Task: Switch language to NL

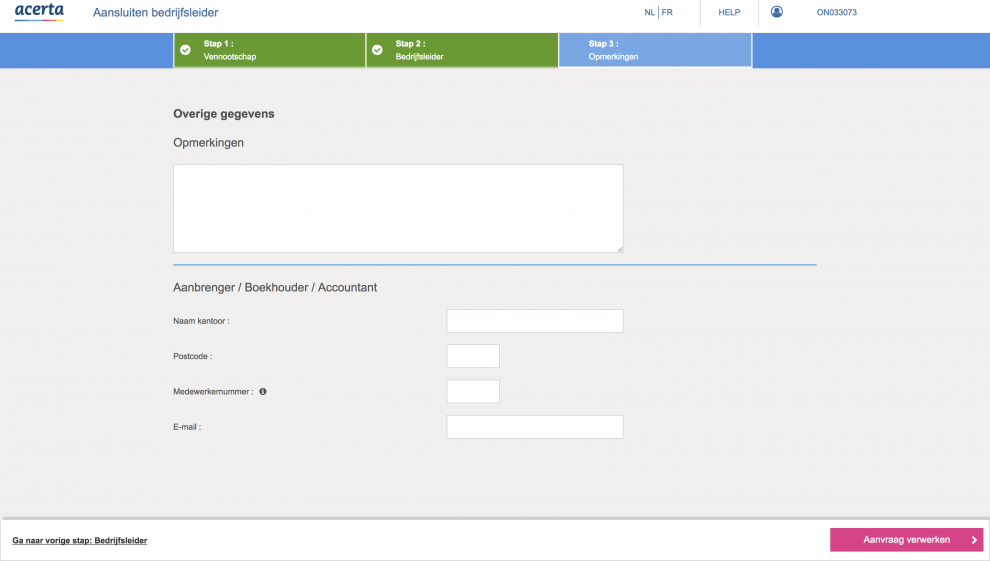Action: tap(650, 13)
